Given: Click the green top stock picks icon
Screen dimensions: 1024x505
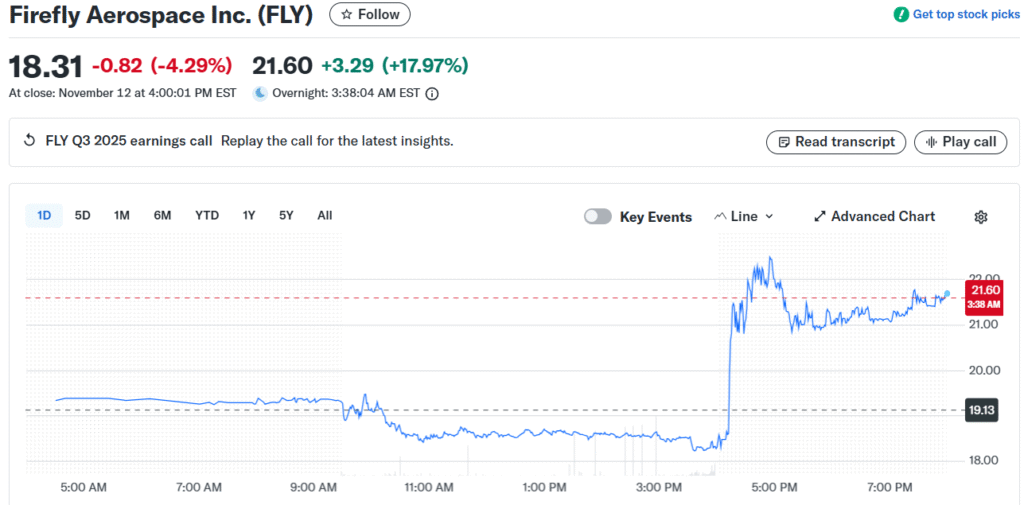Looking at the screenshot, I should [x=900, y=15].
